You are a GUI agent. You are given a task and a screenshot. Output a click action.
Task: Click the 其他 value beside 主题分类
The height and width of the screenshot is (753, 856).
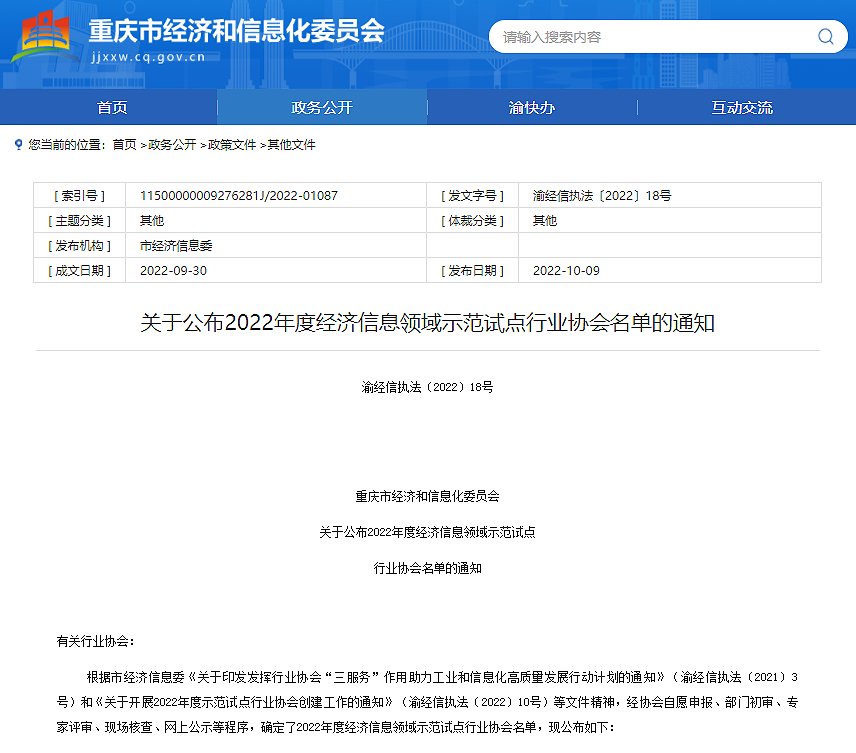(x=152, y=221)
